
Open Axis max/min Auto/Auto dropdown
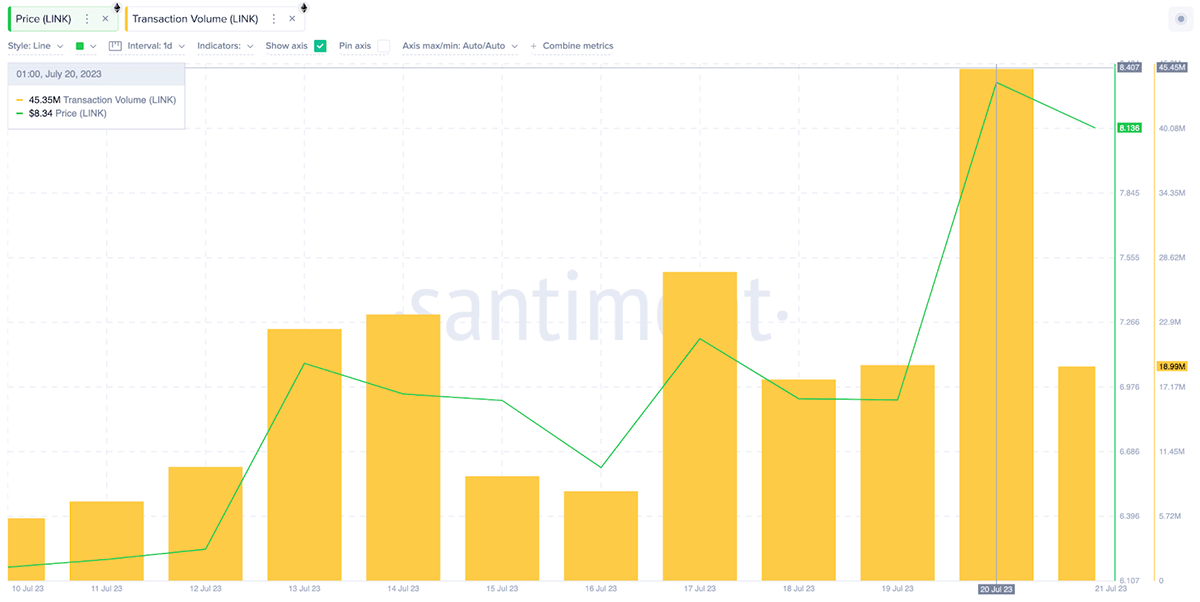[460, 46]
